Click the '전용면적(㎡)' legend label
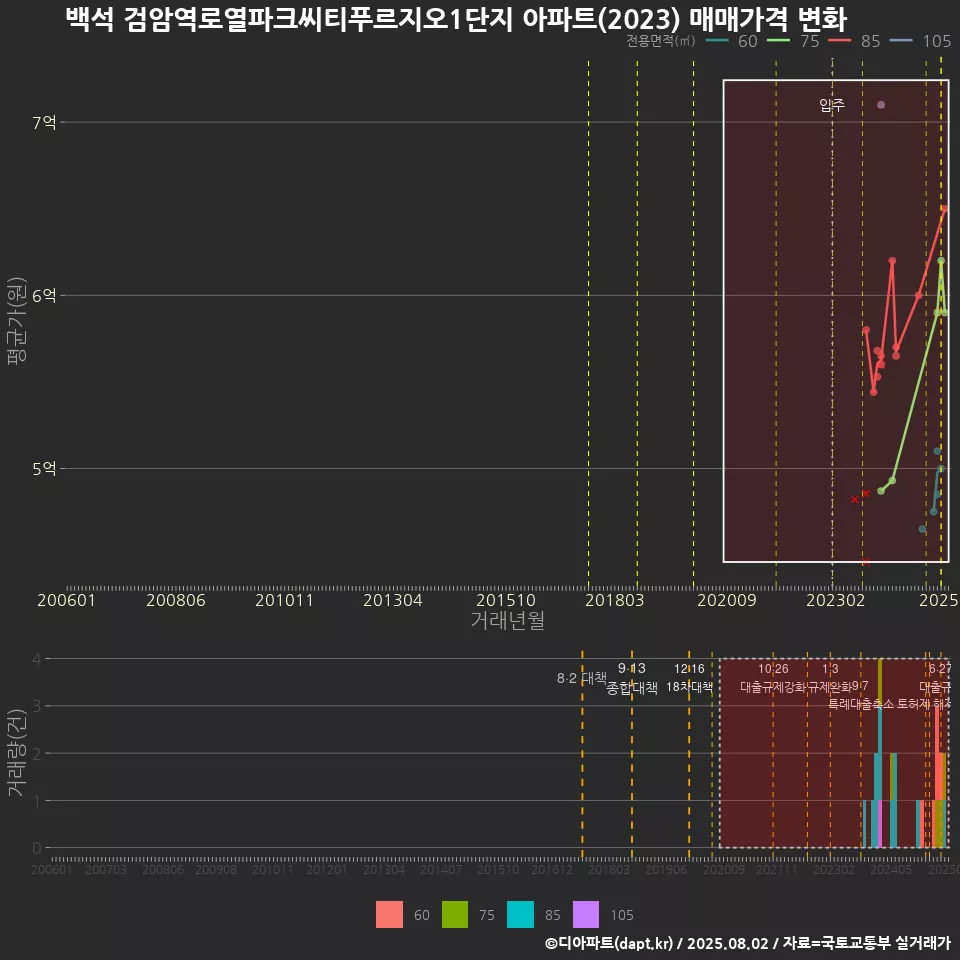Image resolution: width=960 pixels, height=960 pixels. [x=661, y=41]
